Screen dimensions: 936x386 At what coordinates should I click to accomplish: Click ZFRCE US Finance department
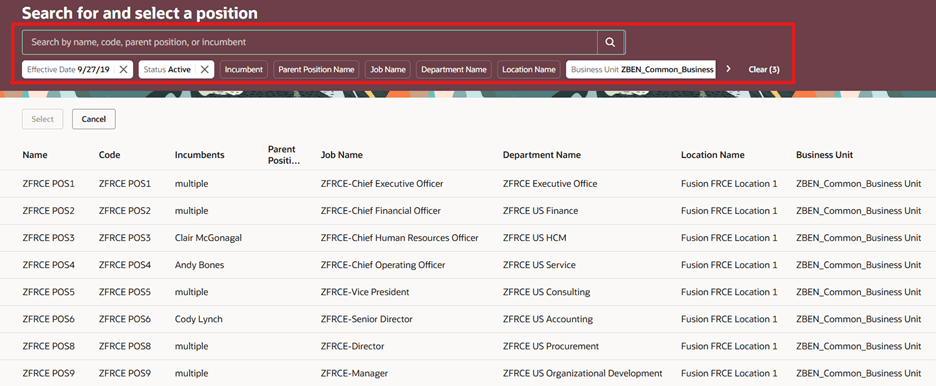[x=540, y=211]
